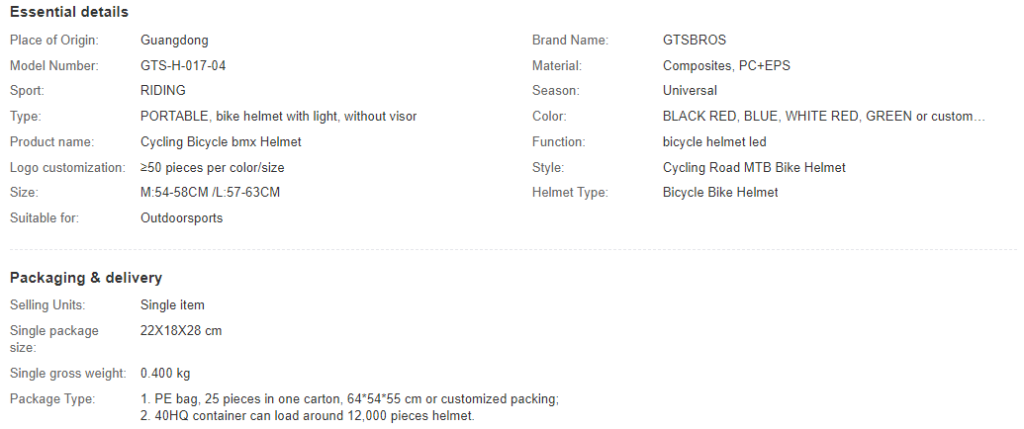Screen dimensions: 1024x429
Task: Click the 22X18X28 cm package size
Action: point(181,330)
